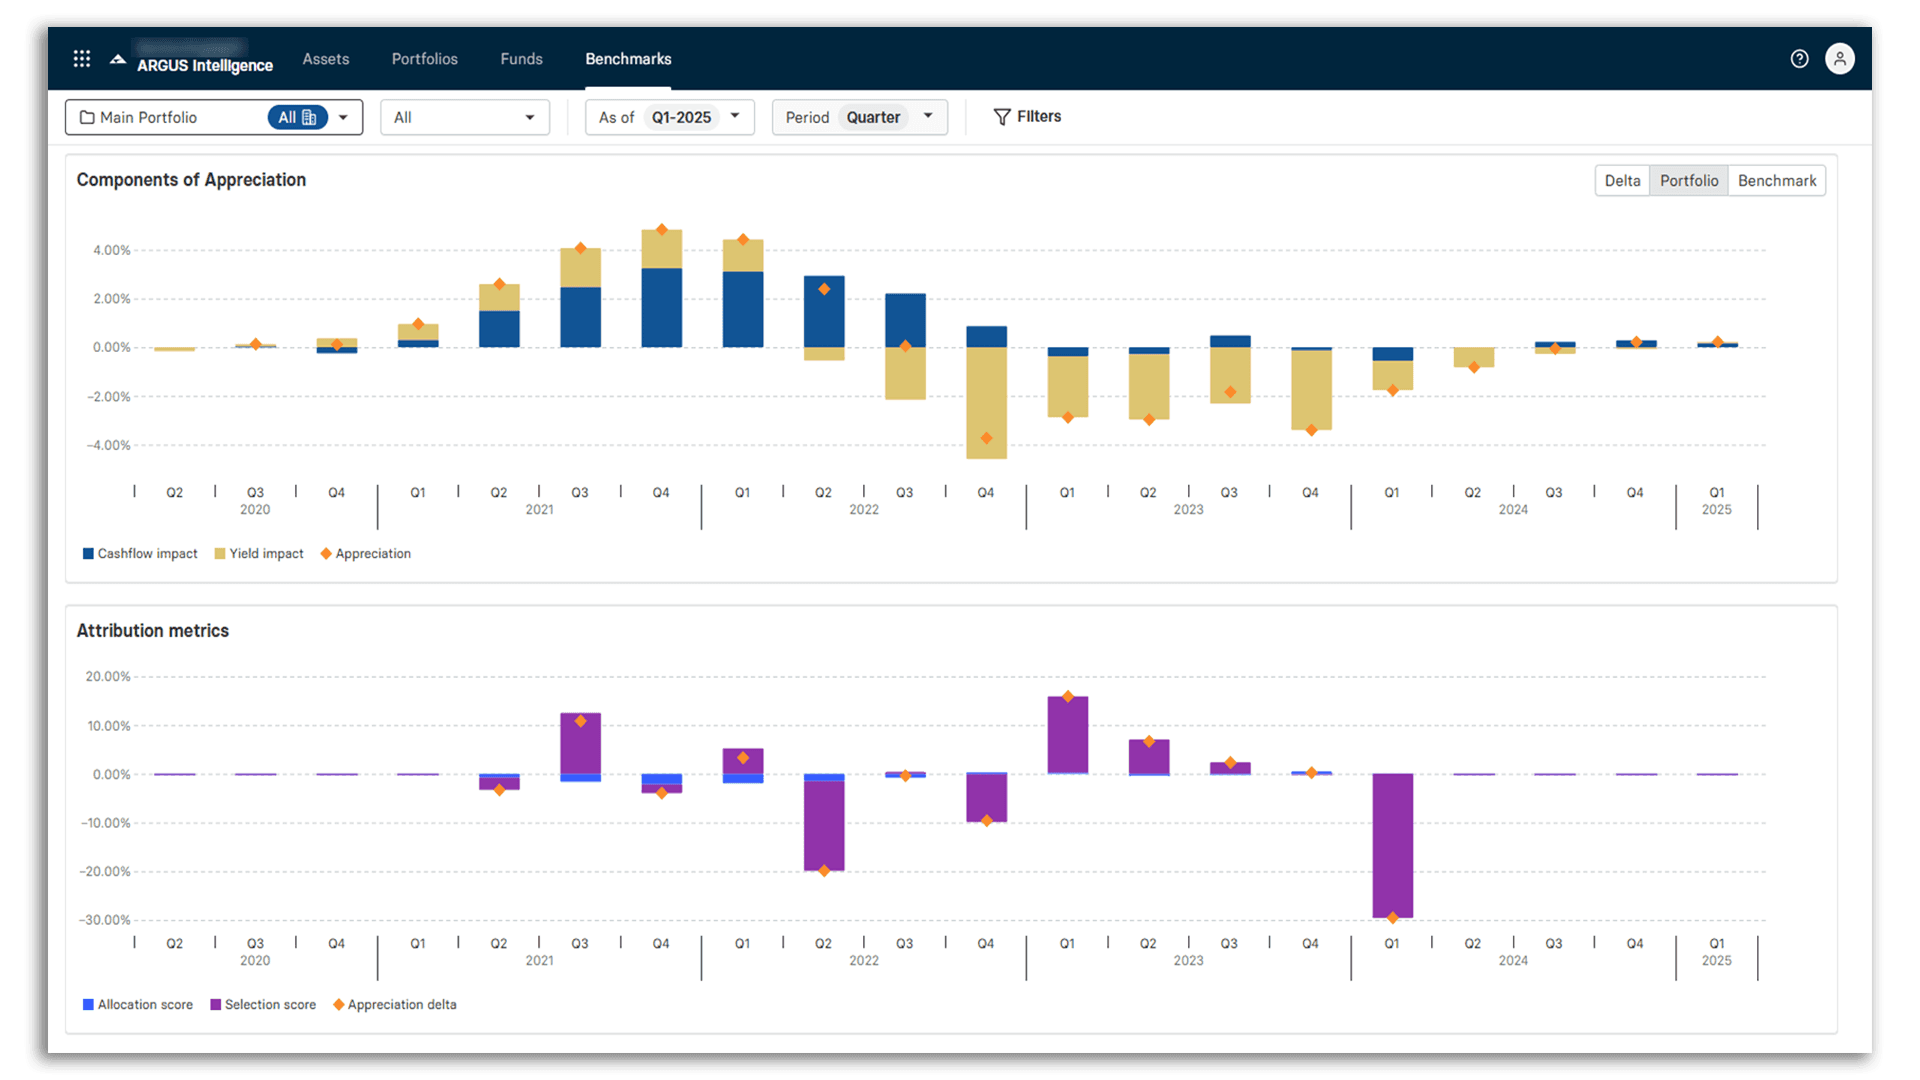Click the Filters button
The image size is (1920, 1080).
pyautogui.click(x=1027, y=116)
